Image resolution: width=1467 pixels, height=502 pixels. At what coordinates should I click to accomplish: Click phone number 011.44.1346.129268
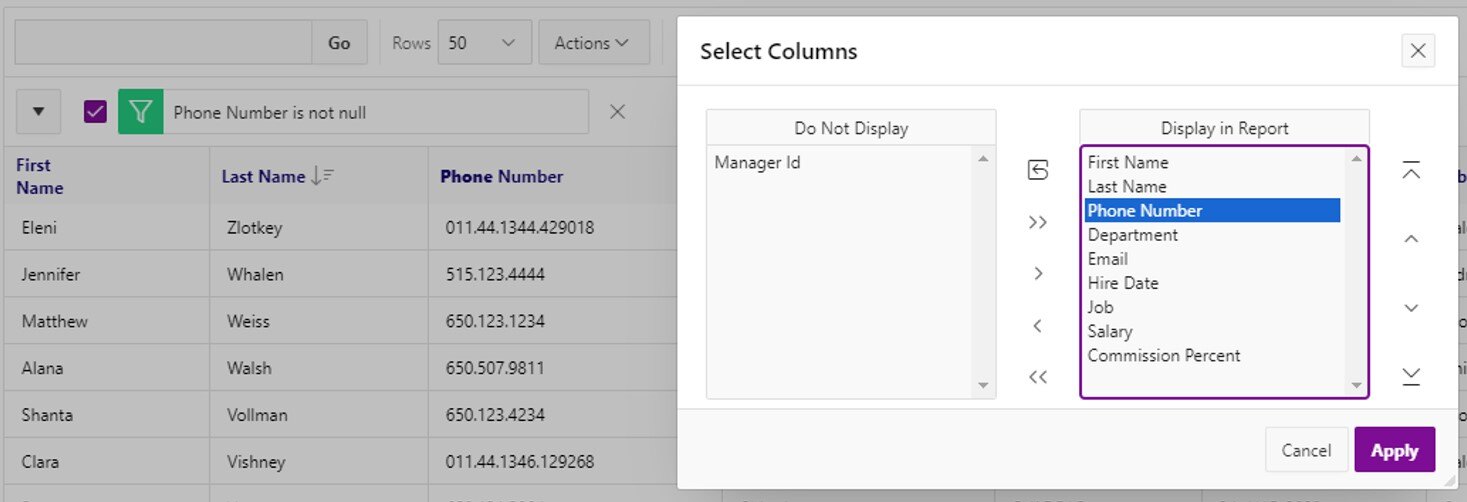(520, 462)
